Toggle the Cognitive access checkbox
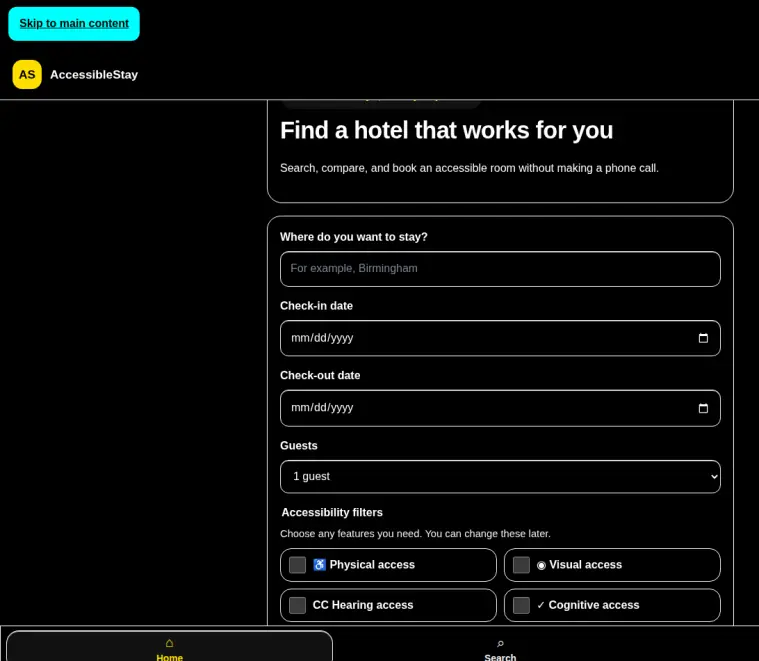Screen dimensions: 759x661 coord(521,605)
